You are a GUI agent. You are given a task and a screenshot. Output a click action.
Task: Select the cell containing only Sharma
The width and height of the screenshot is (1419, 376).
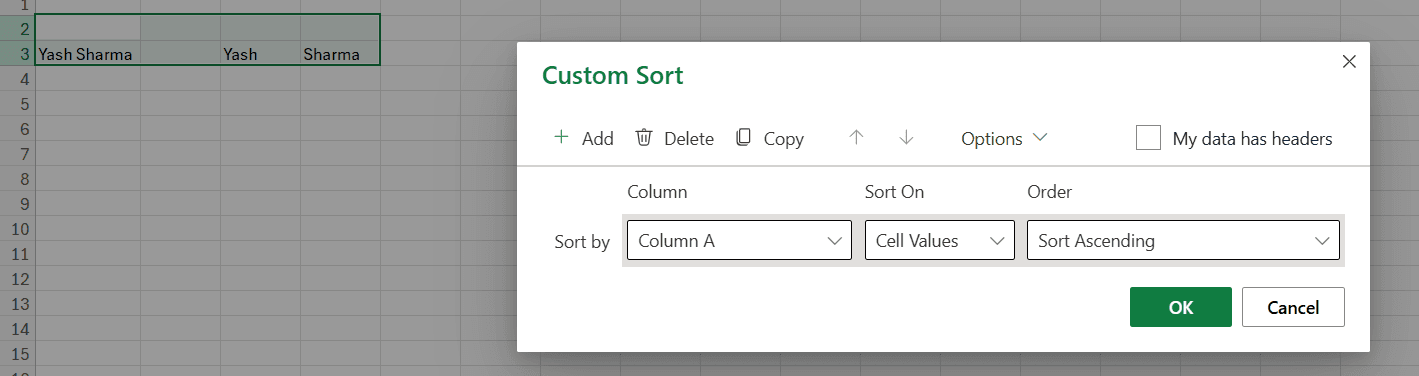(x=340, y=54)
